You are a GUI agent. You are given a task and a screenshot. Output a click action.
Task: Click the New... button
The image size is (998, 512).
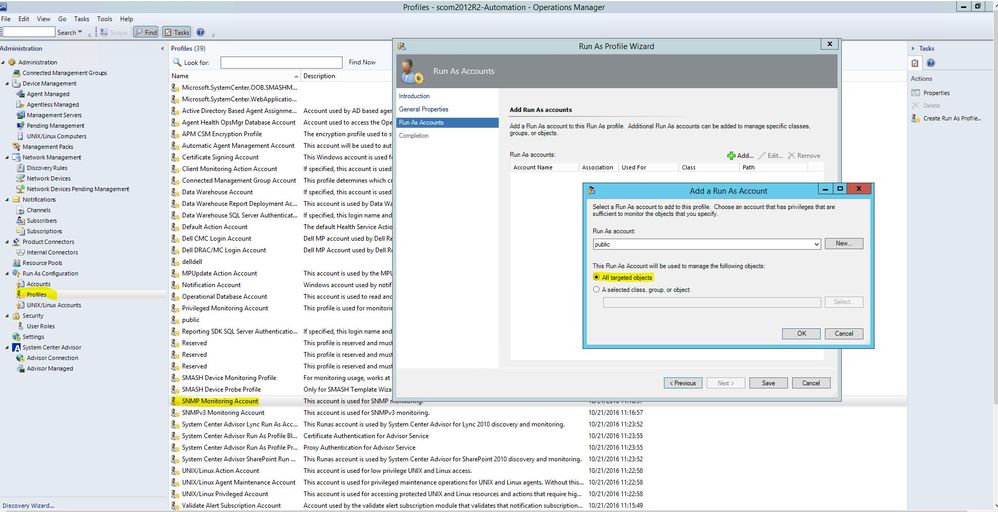click(844, 244)
